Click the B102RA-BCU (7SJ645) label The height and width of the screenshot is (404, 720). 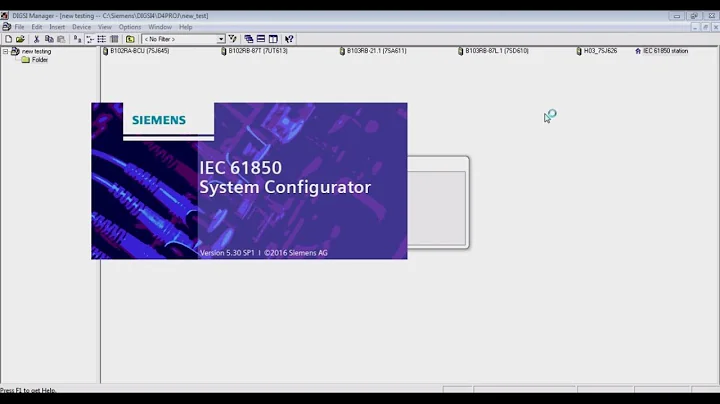[x=140, y=51]
